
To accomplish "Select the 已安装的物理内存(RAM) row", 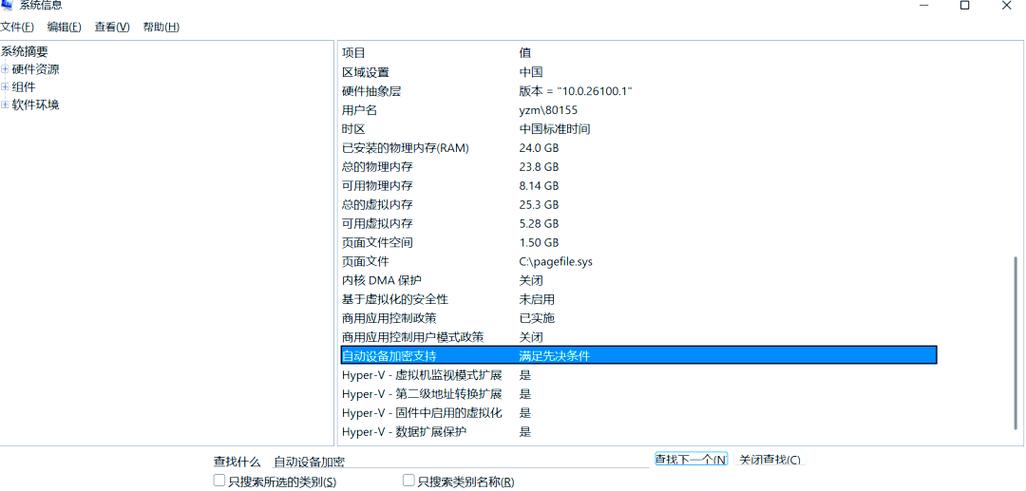I will pos(639,148).
